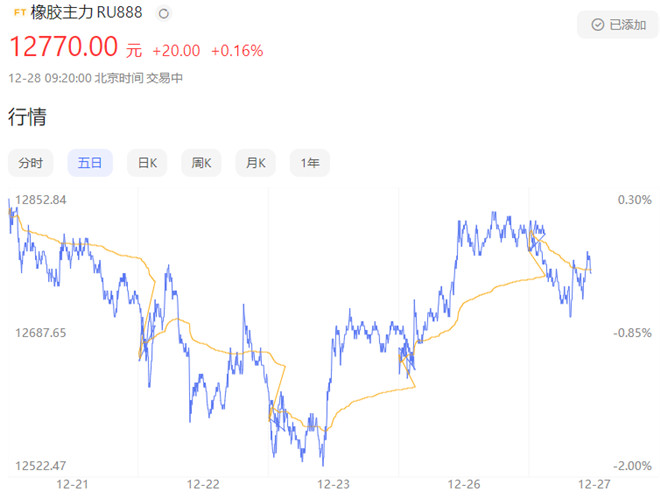Switch to 周K candlestick view
Screen dimensions: 660x498
201,162
